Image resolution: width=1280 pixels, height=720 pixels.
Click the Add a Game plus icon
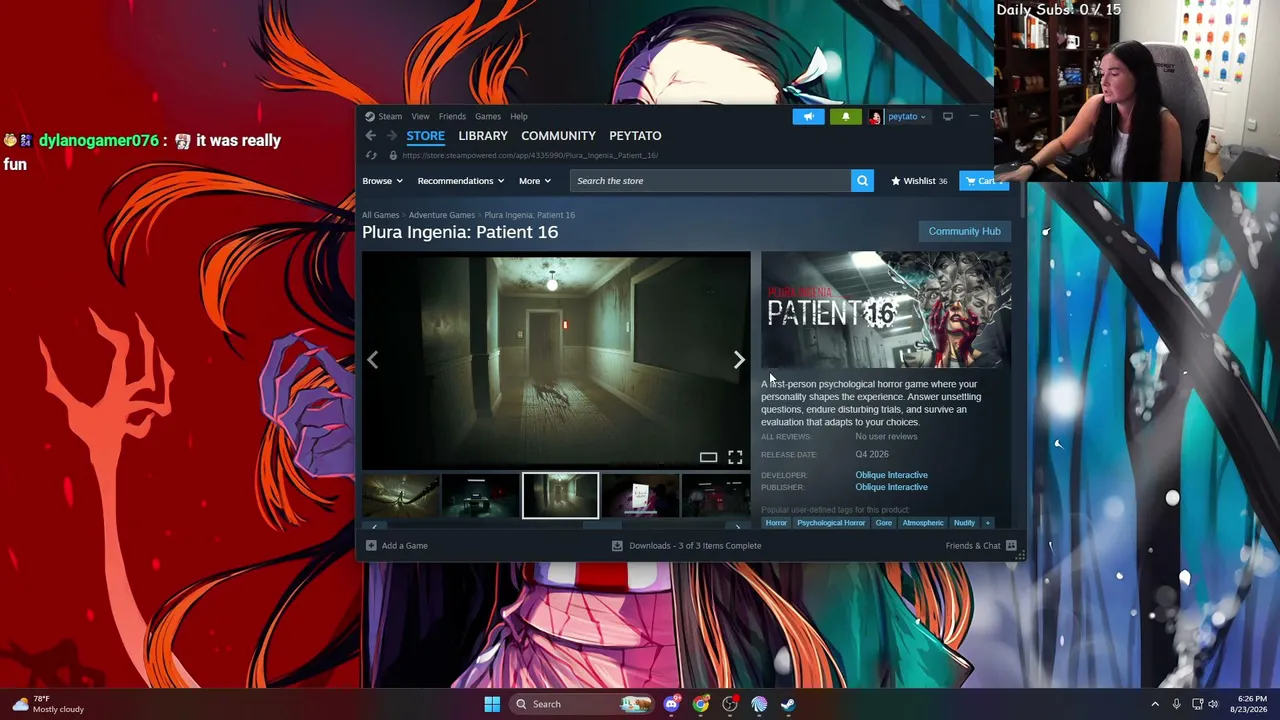pos(371,546)
